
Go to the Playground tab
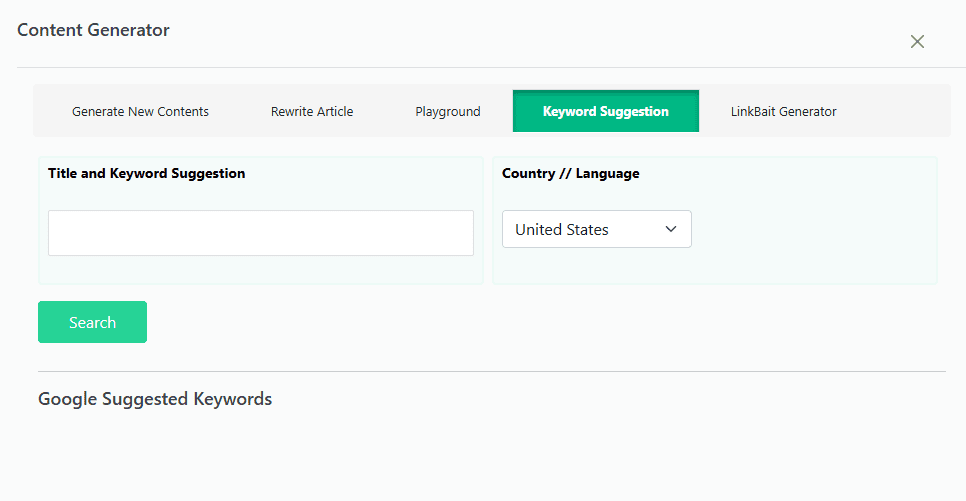tap(448, 112)
